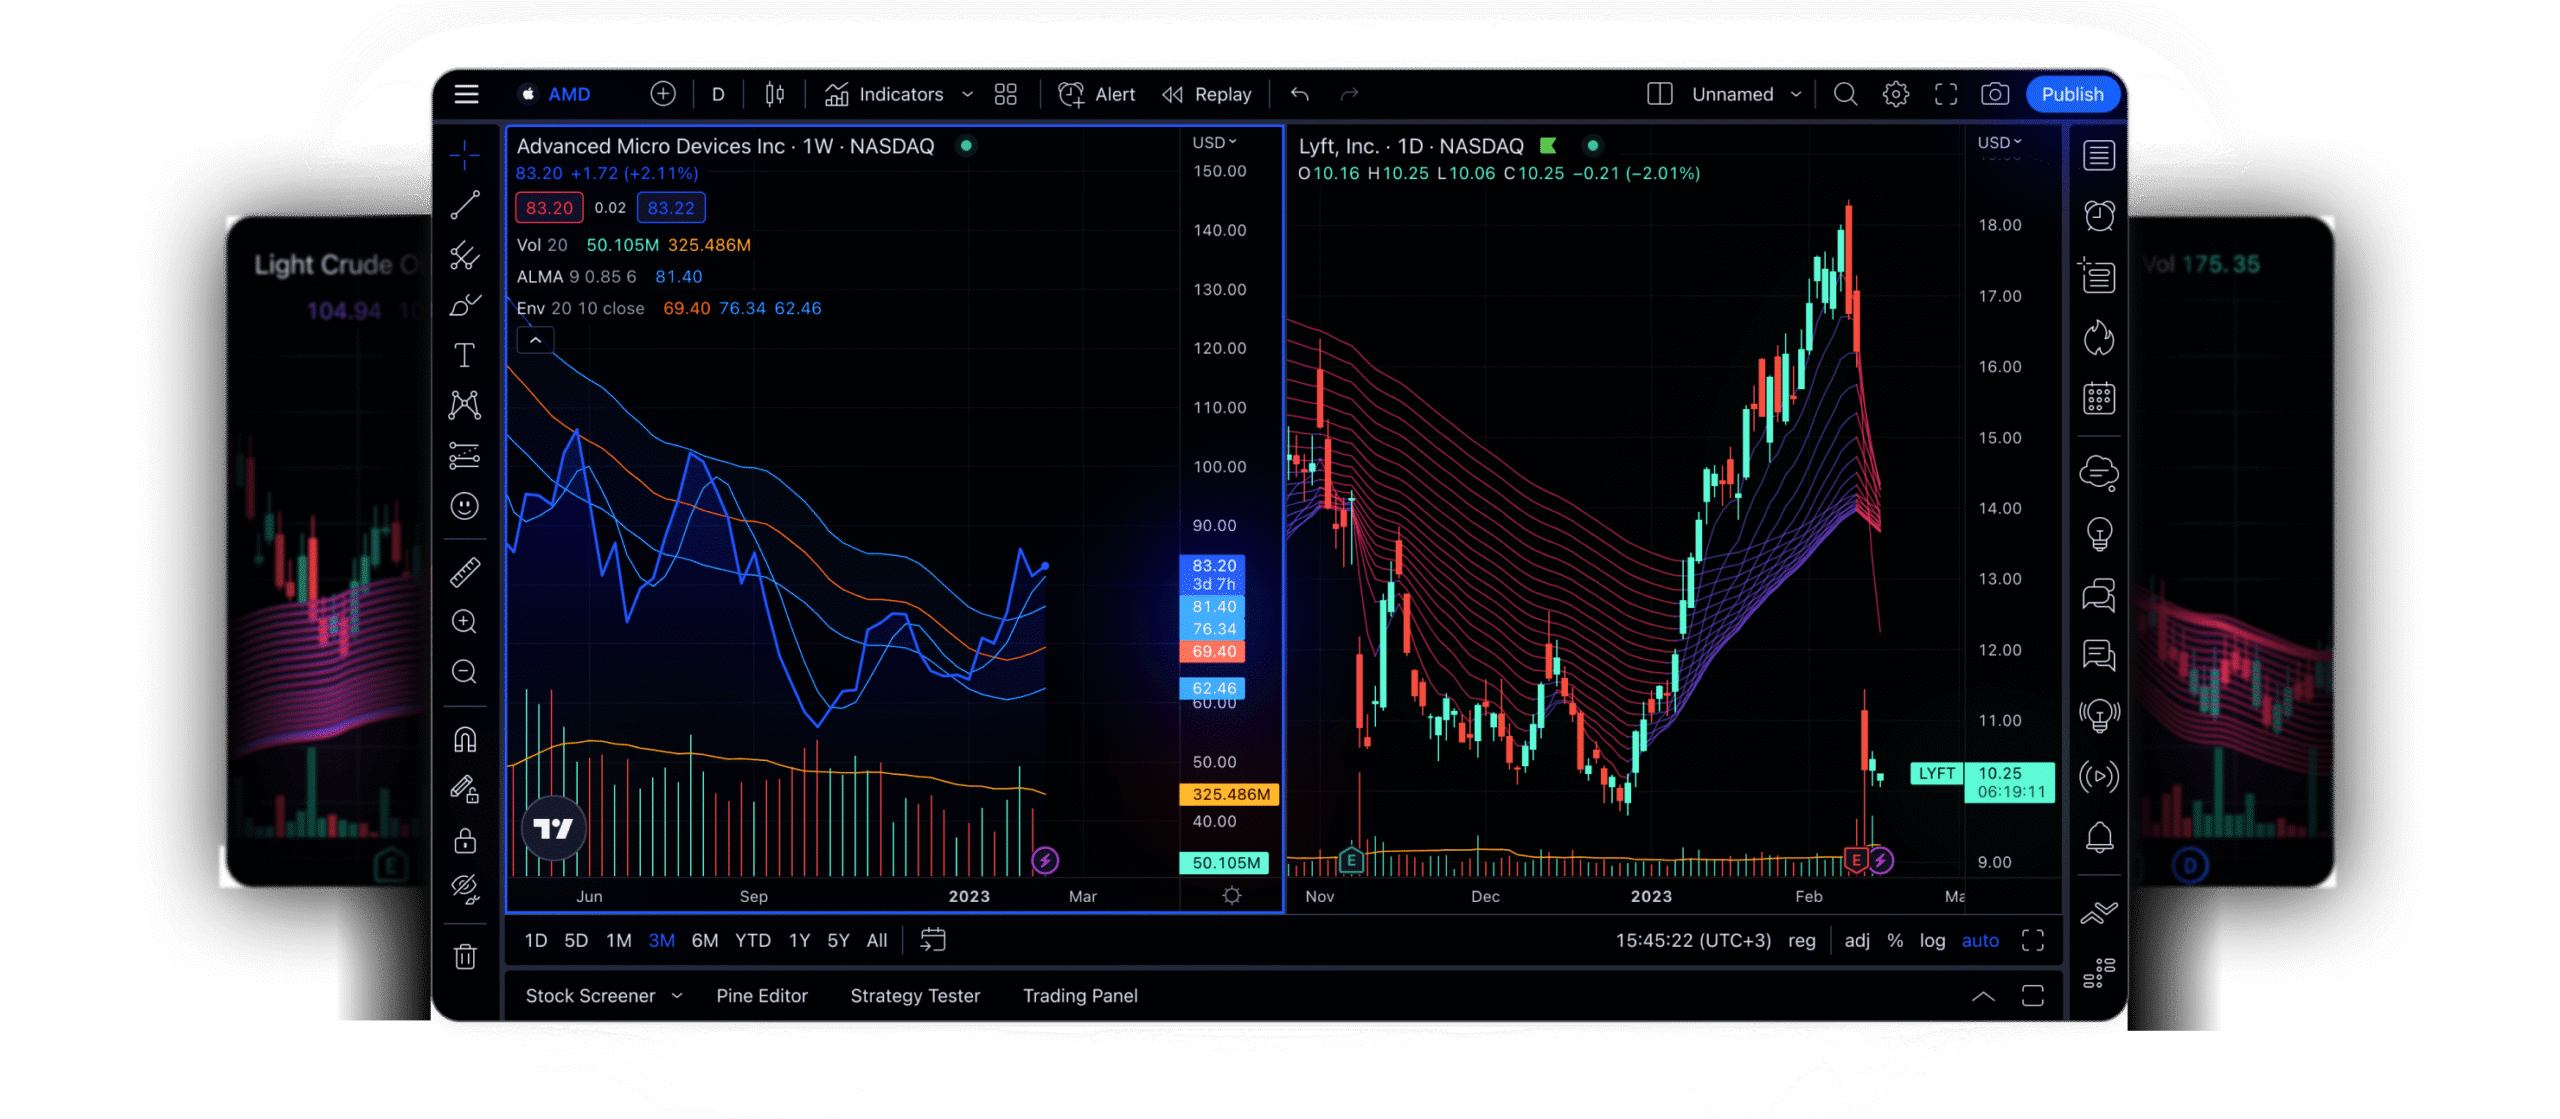Click the Publish button
Screen dimensions: 2560x1119
pos(2072,94)
